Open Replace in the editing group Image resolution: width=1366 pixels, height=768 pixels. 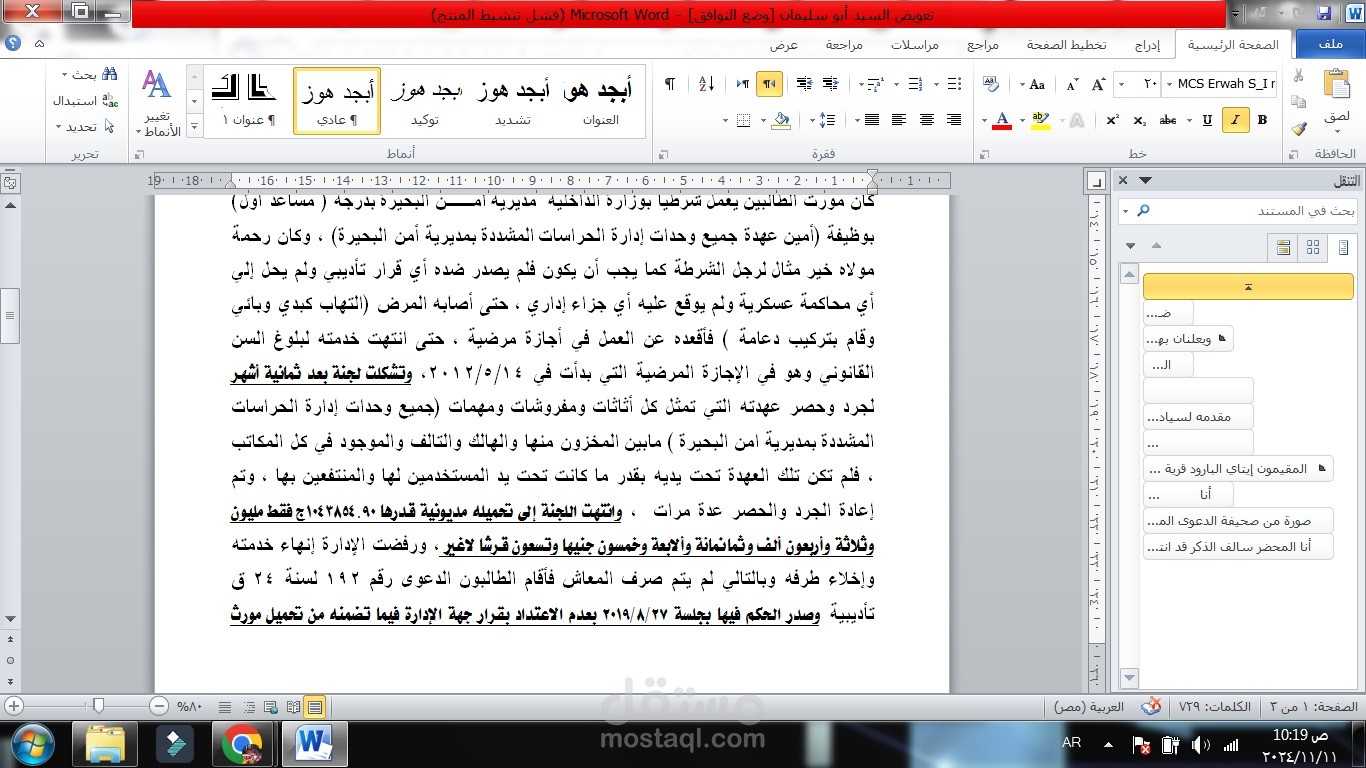(85, 101)
